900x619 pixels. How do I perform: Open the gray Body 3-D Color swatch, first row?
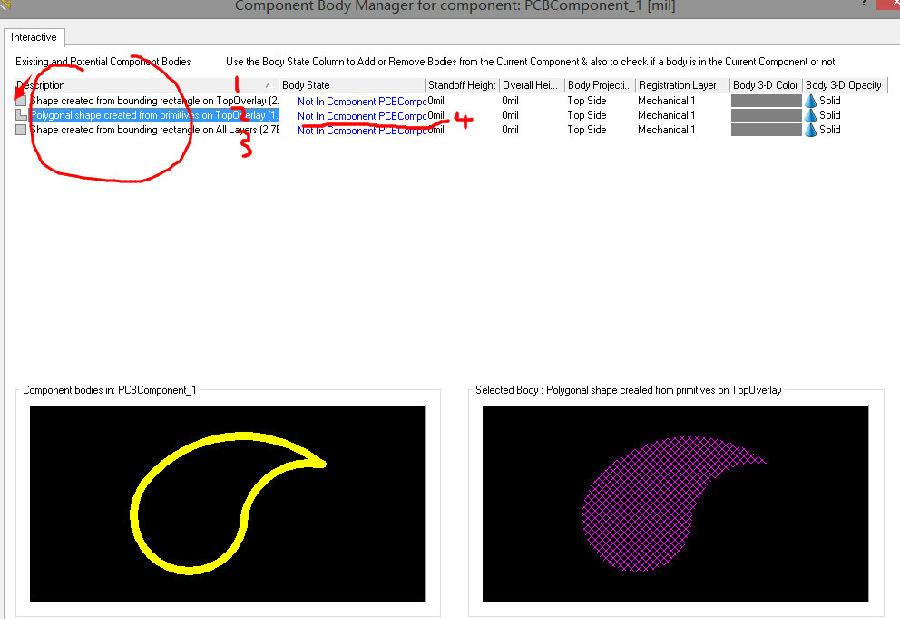766,101
